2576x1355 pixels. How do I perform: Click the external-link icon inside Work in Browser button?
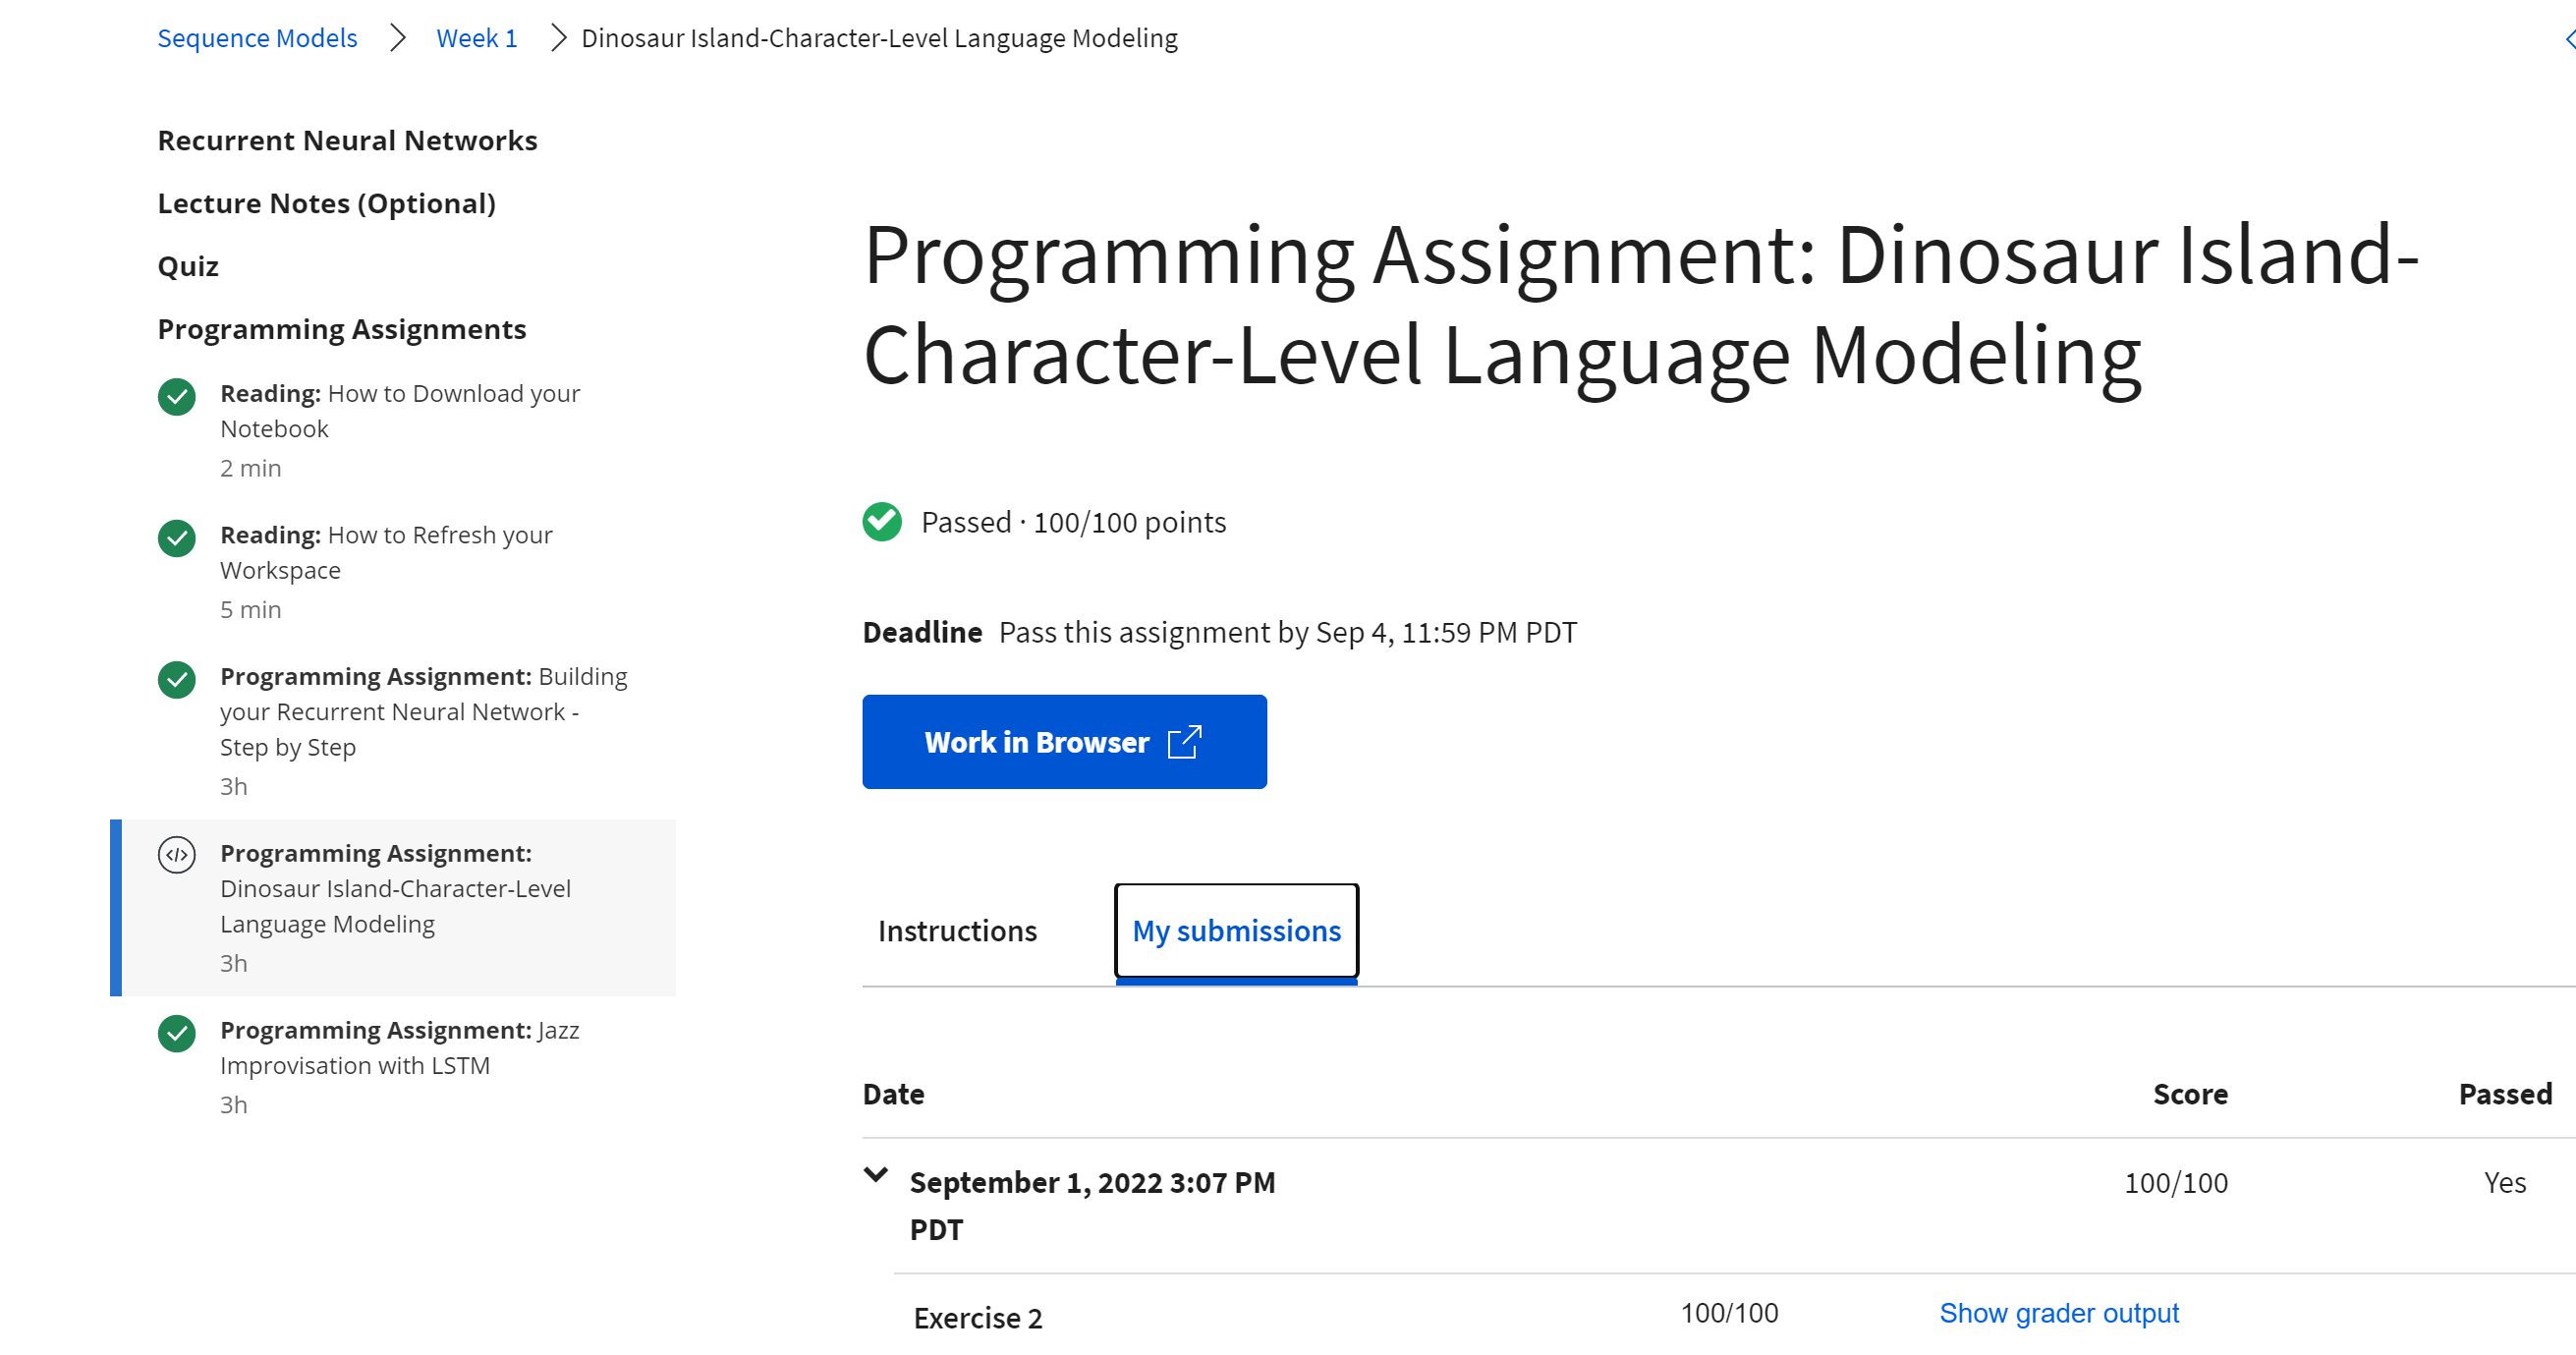[x=1185, y=742]
